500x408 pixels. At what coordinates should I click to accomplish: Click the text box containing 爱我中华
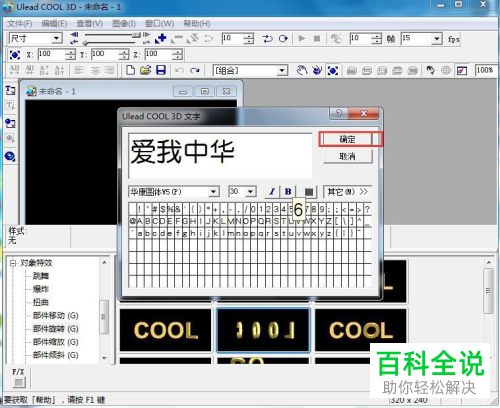220,155
